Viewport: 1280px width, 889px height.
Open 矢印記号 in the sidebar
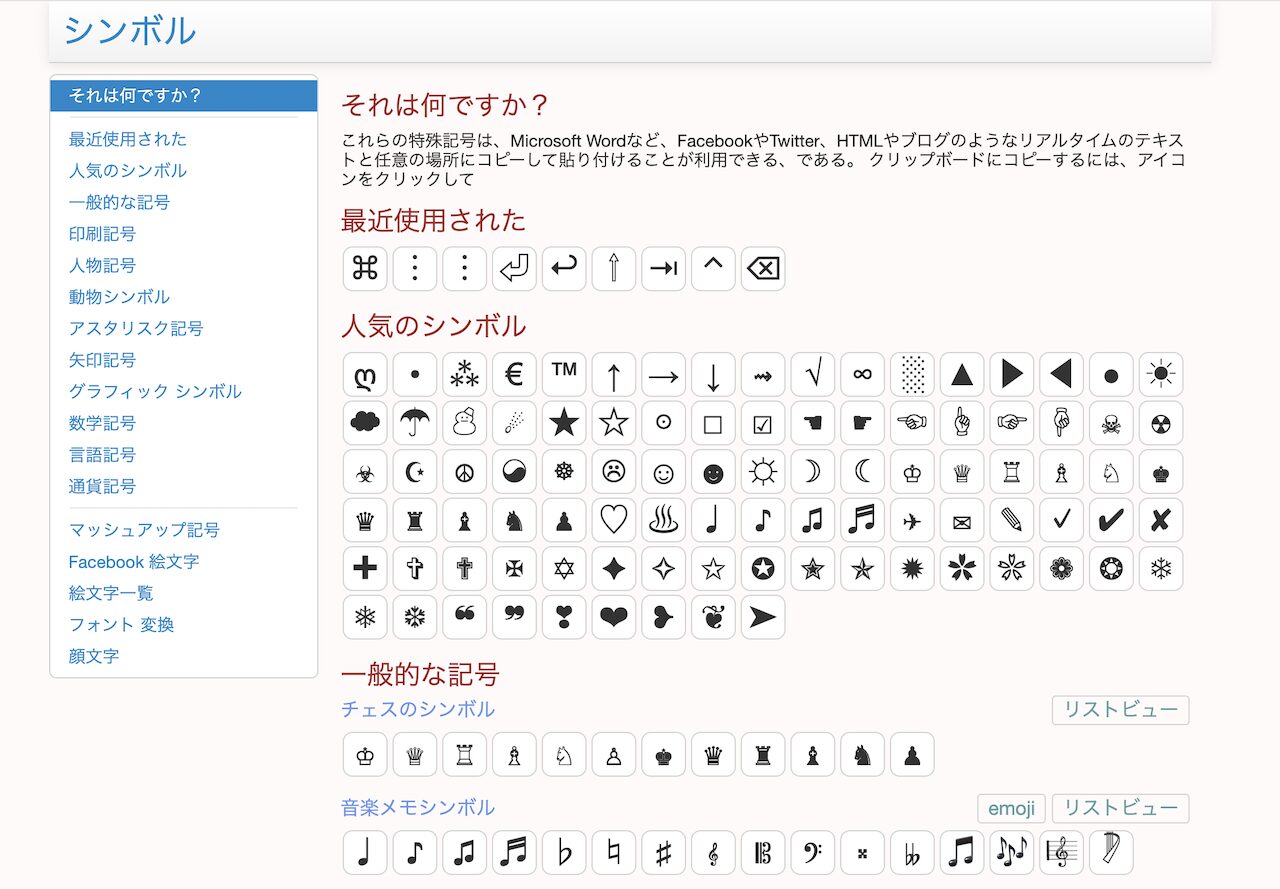tap(102, 360)
